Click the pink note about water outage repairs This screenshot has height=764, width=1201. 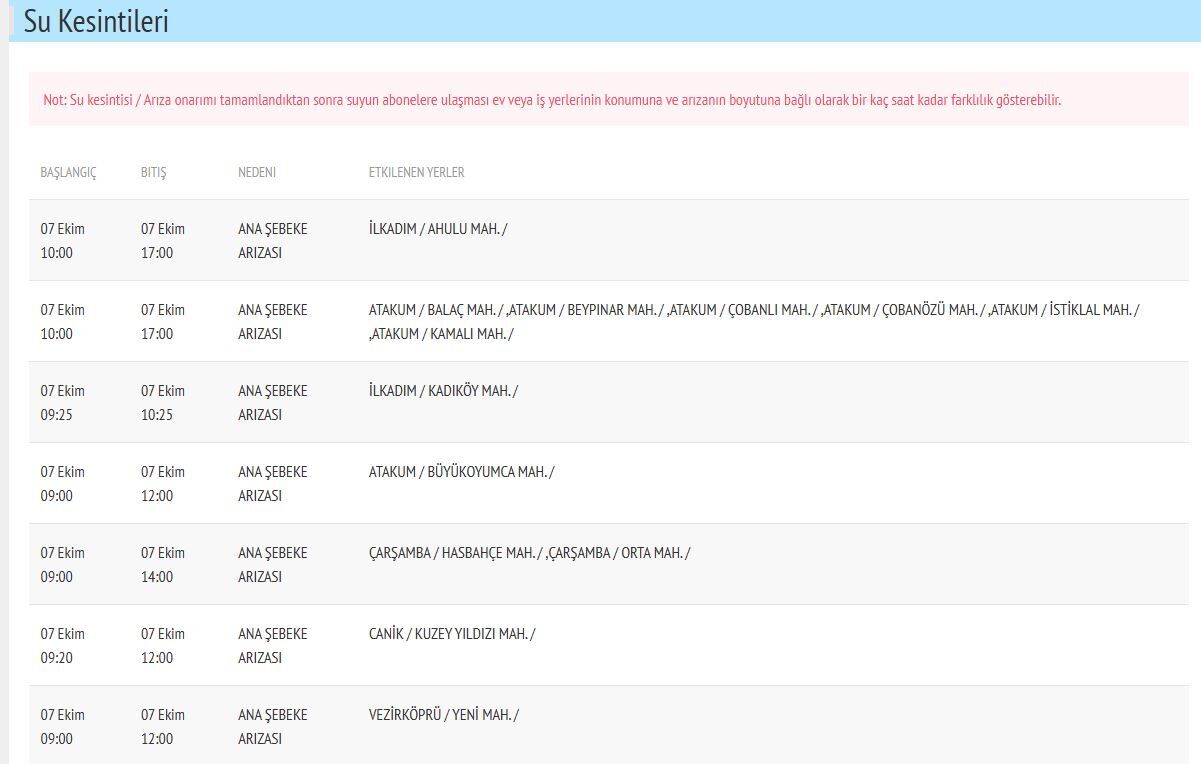click(x=609, y=100)
